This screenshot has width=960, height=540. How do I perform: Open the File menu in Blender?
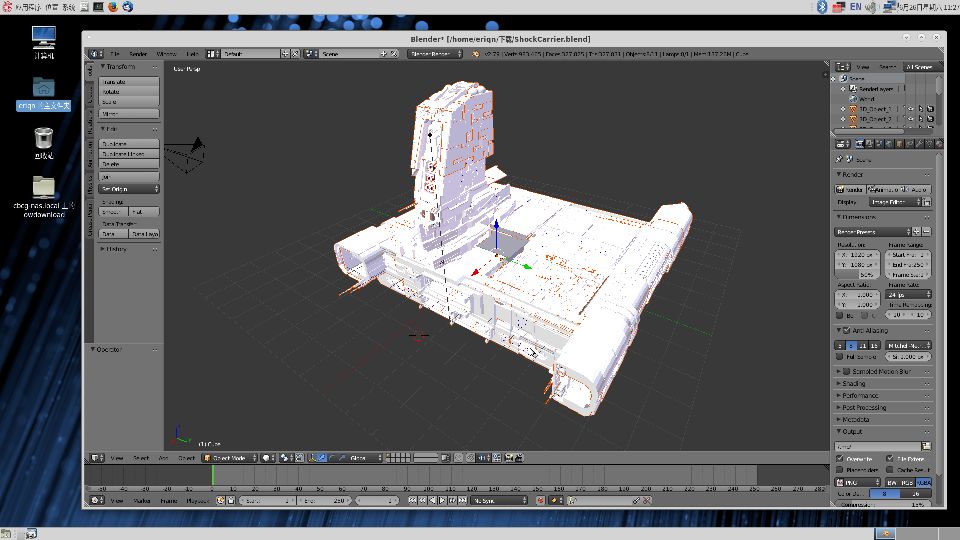tap(115, 53)
